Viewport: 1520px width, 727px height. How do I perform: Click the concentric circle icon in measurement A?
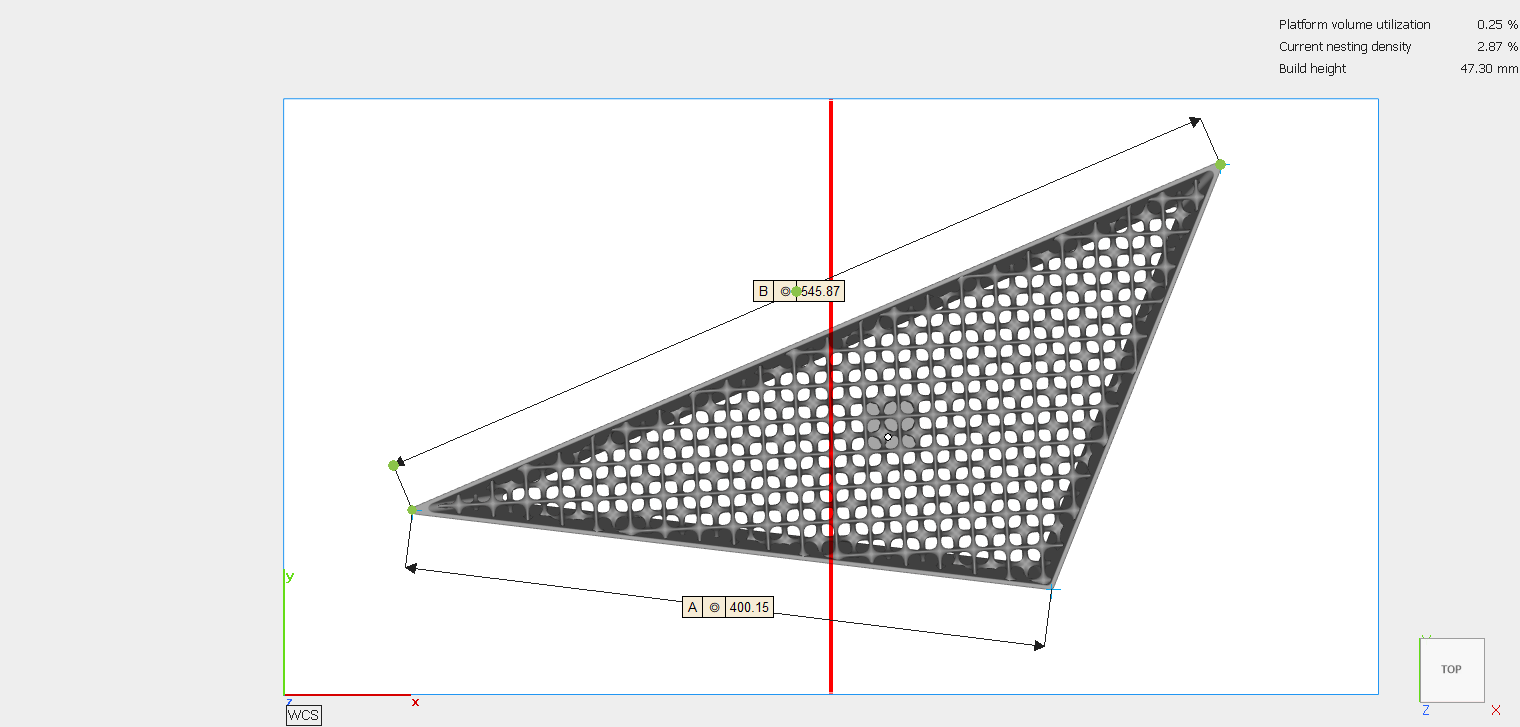pyautogui.click(x=714, y=607)
